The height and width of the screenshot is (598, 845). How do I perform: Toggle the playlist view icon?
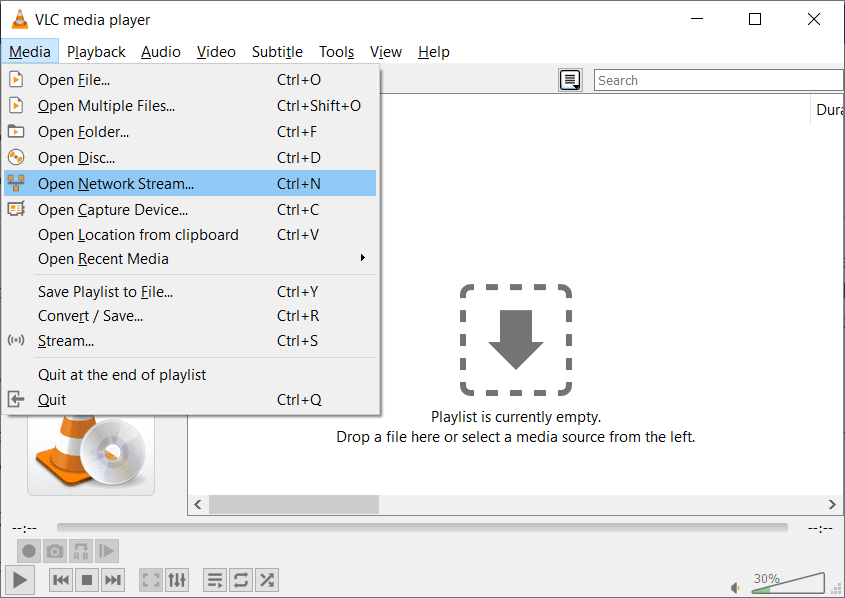coord(215,580)
